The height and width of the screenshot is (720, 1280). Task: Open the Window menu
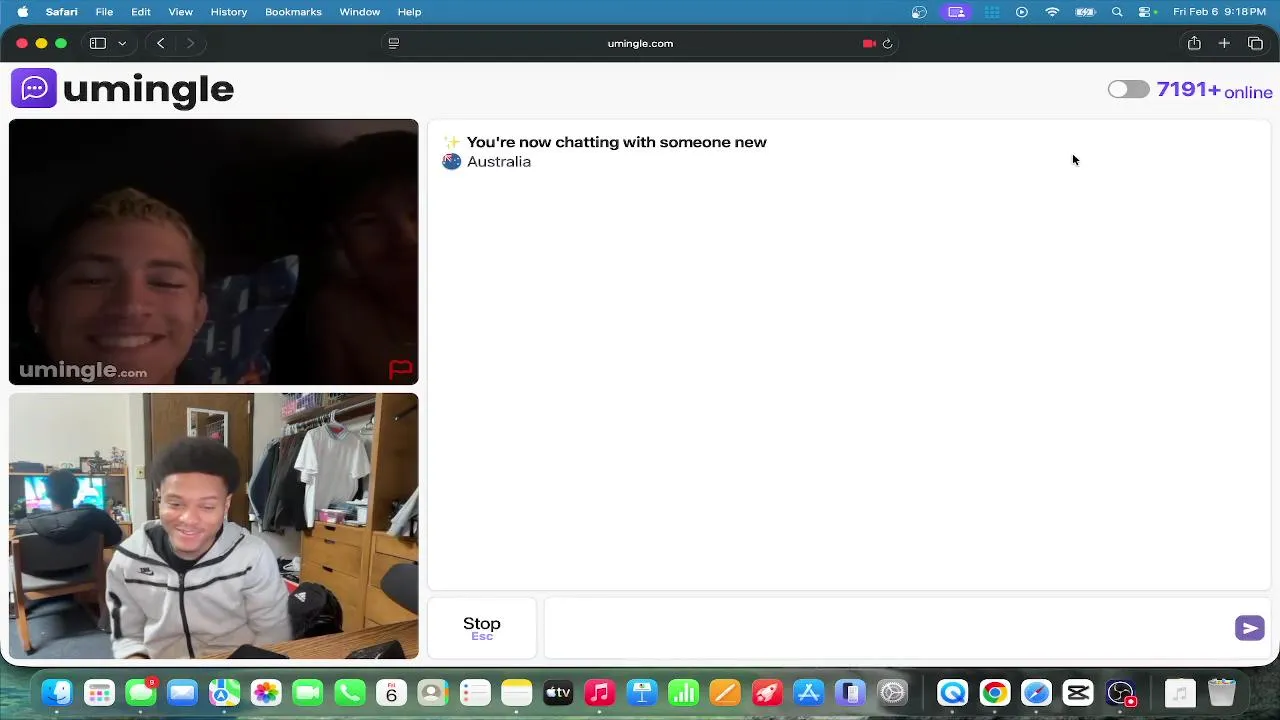[x=359, y=12]
